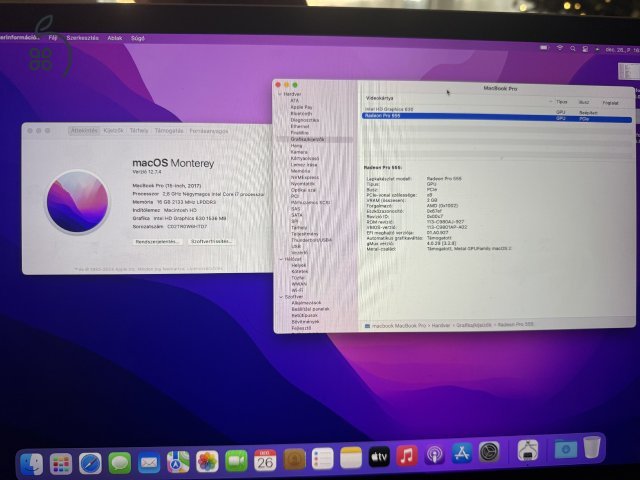Open Launchpad in the Dock
The height and width of the screenshot is (480, 640).
pyautogui.click(x=61, y=464)
